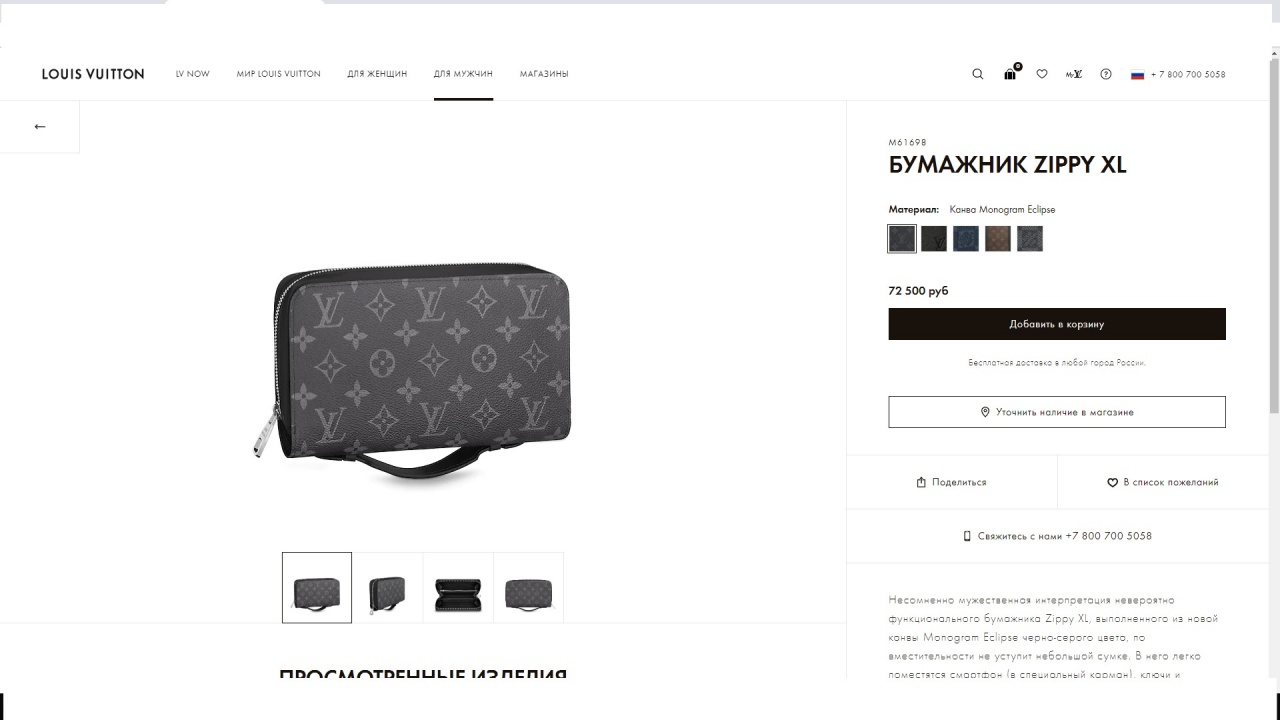Open the Магазины menu item

click(x=544, y=74)
